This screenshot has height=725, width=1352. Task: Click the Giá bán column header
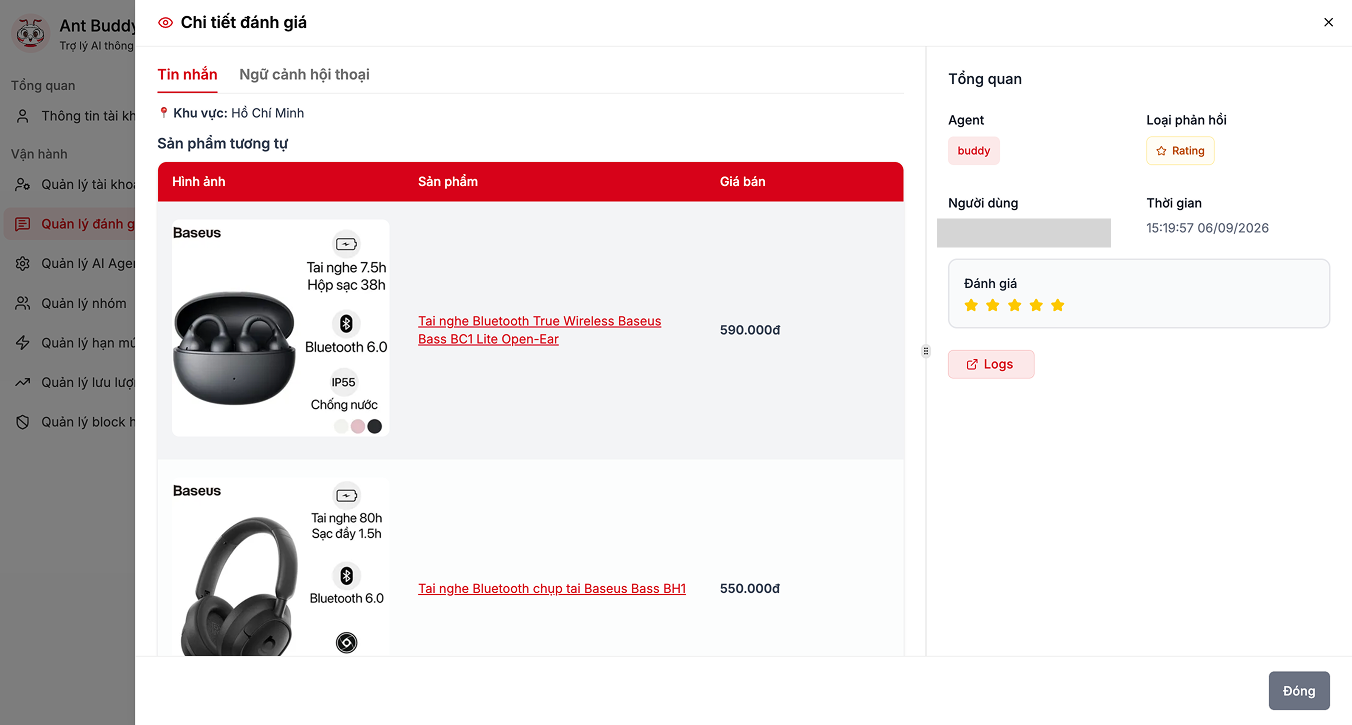click(743, 182)
